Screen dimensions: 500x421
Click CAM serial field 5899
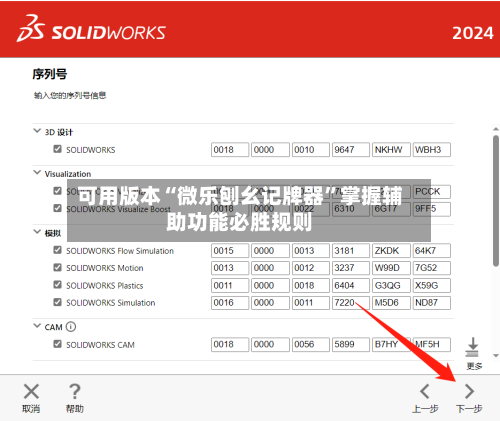pyautogui.click(x=351, y=345)
